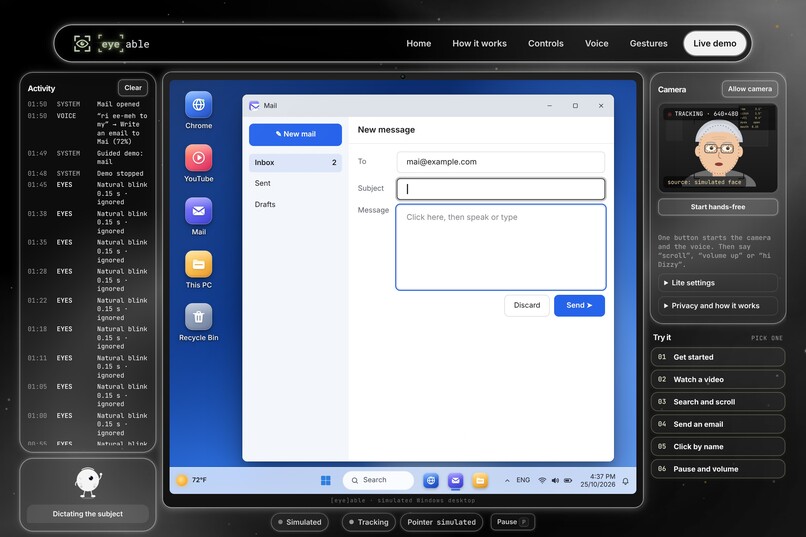Open the Chrome icon in the taskbar

(431, 480)
